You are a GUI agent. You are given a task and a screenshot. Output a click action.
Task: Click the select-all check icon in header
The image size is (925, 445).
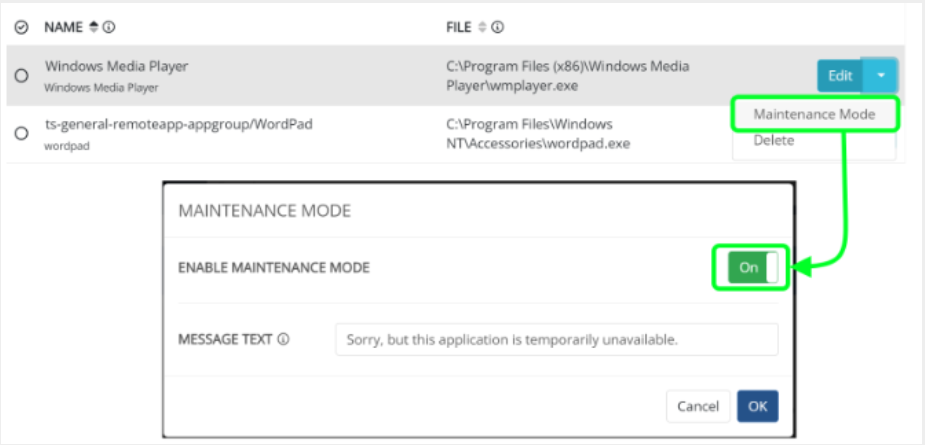(x=21, y=28)
